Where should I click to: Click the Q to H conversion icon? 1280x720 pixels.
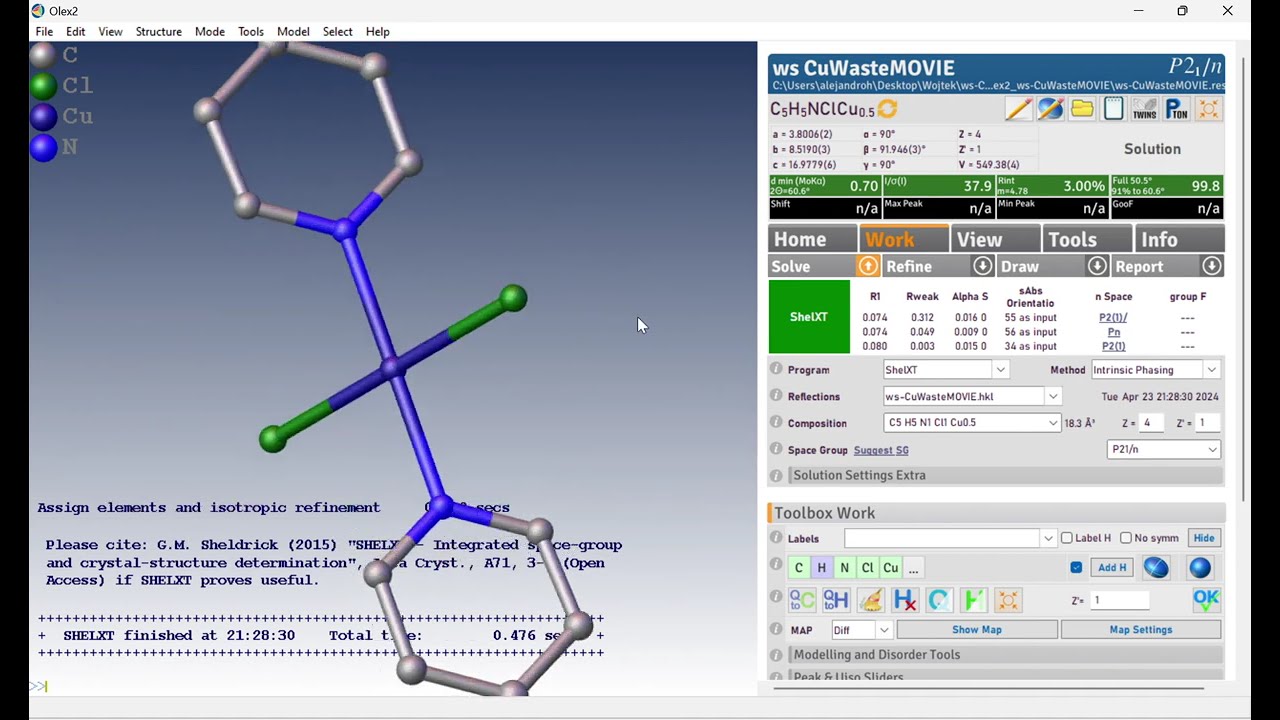click(836, 600)
